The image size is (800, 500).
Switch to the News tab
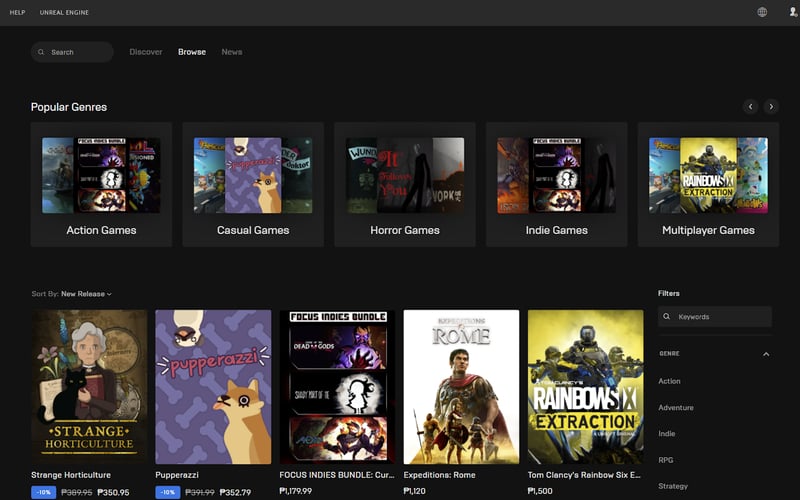pos(232,52)
